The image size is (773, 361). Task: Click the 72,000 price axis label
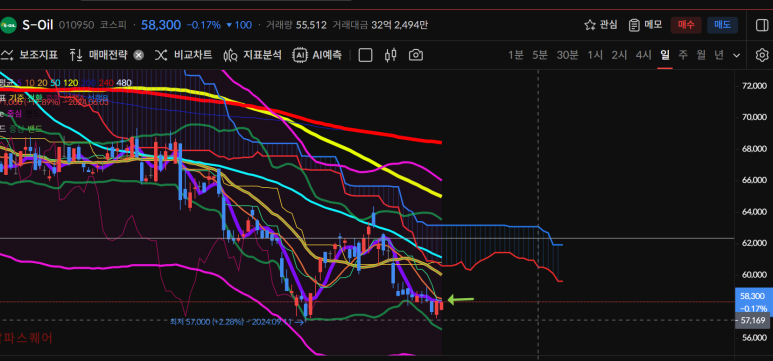754,86
